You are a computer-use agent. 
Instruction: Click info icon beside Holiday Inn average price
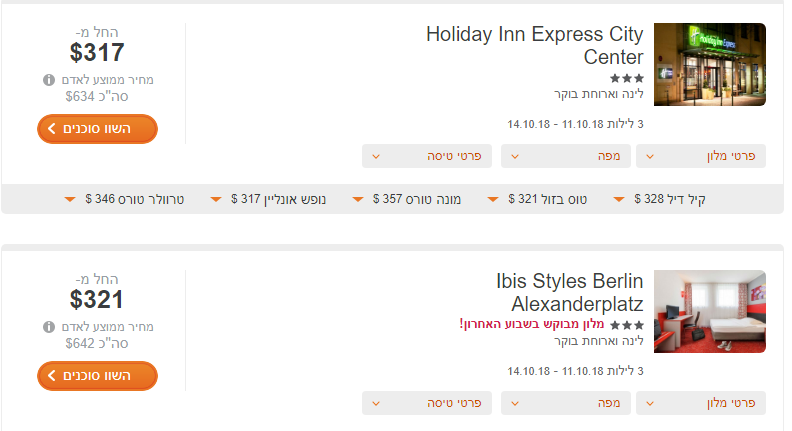tap(48, 80)
